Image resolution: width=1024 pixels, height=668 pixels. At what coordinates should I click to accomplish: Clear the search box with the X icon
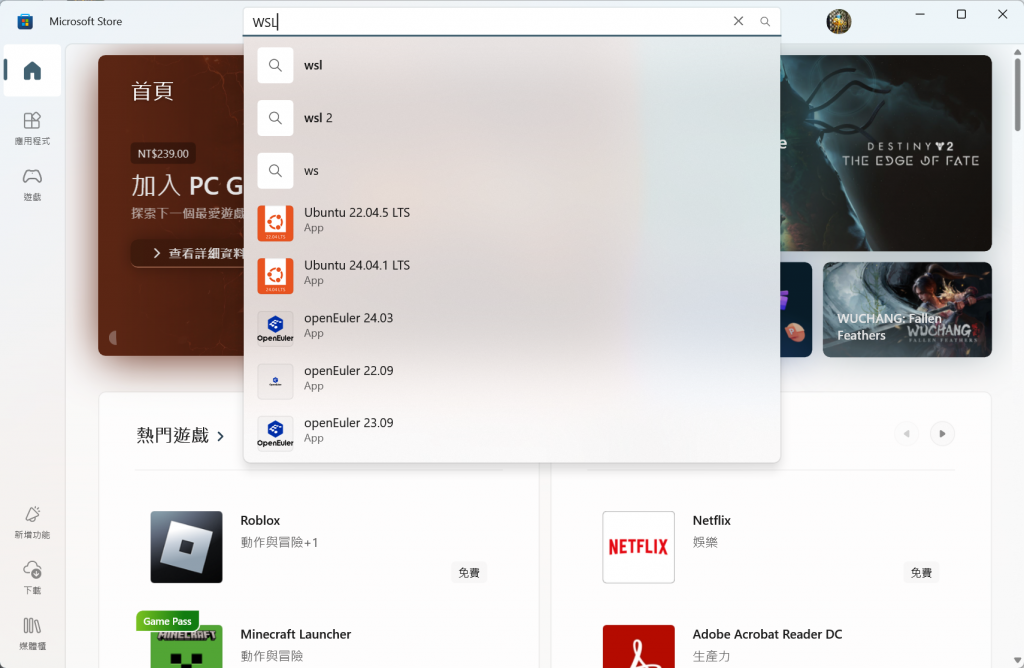[x=738, y=21]
